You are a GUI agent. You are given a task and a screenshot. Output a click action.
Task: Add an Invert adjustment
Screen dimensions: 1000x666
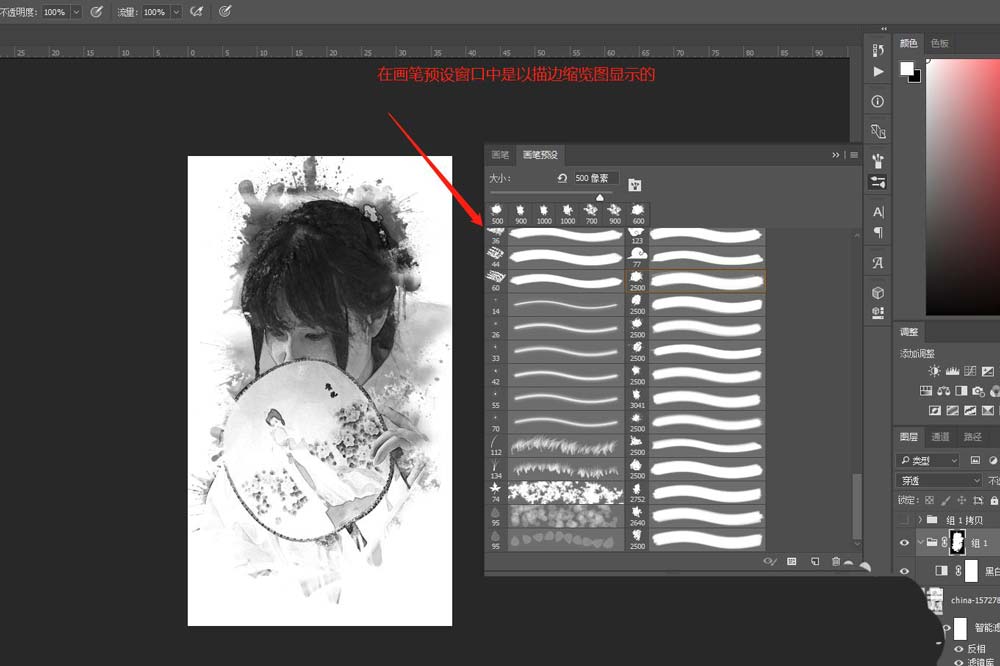[934, 410]
